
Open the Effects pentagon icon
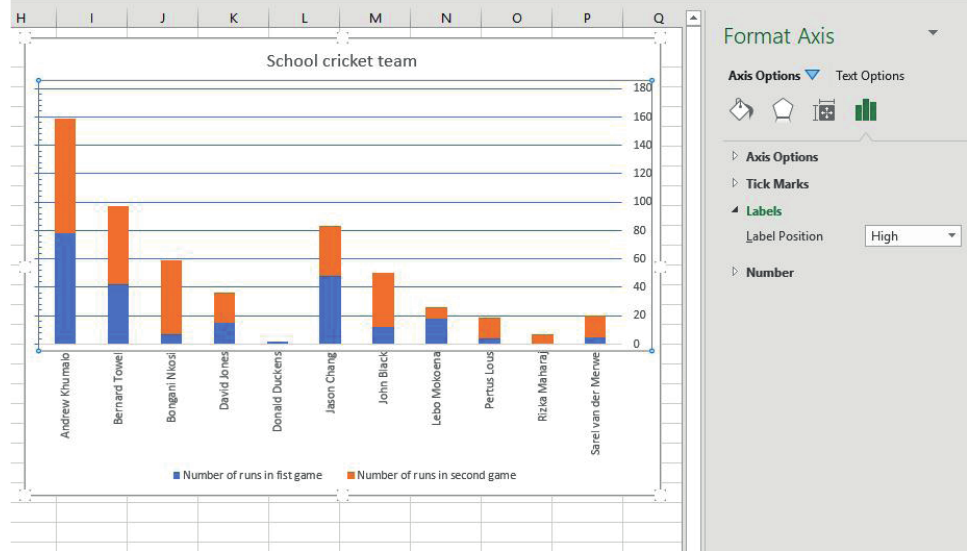click(783, 110)
